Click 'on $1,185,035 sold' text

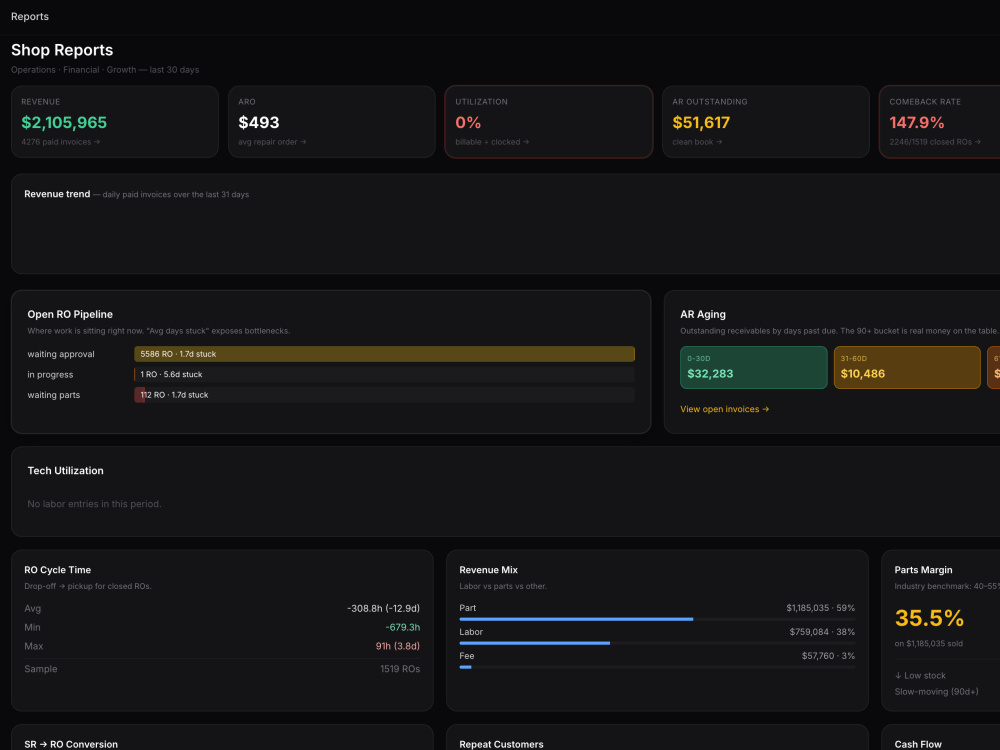click(929, 643)
